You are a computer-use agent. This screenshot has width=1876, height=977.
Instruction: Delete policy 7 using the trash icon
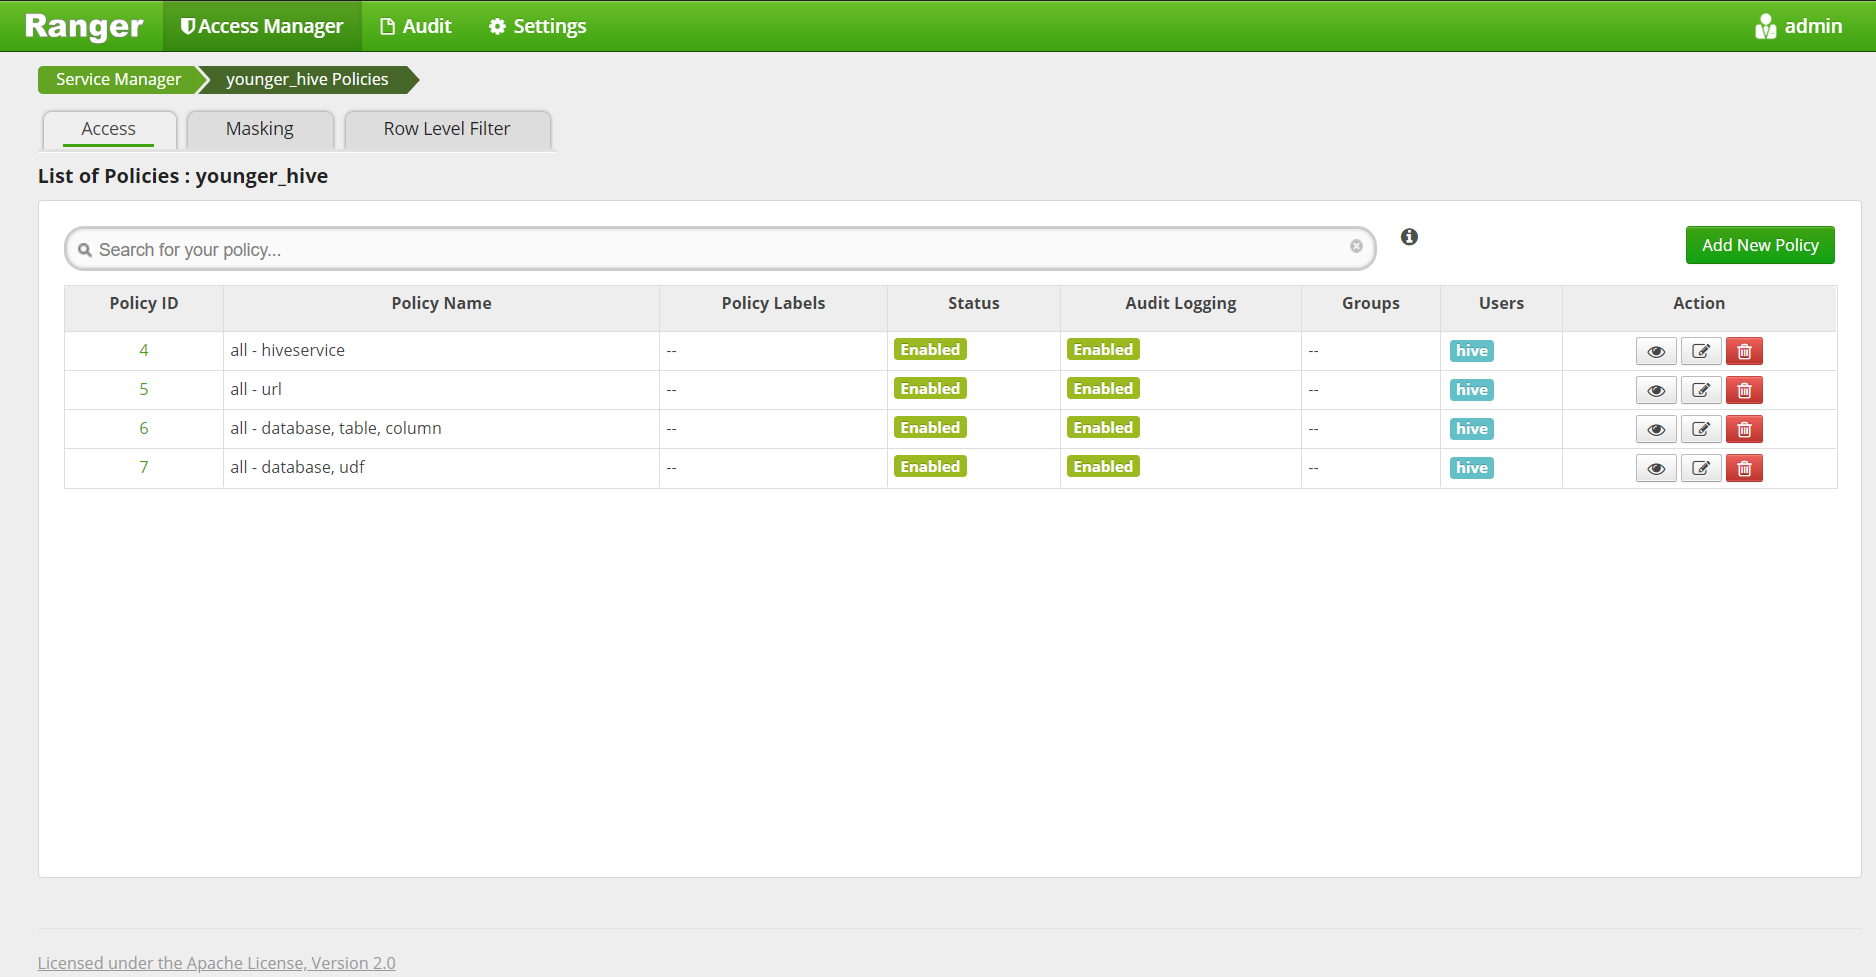point(1744,467)
